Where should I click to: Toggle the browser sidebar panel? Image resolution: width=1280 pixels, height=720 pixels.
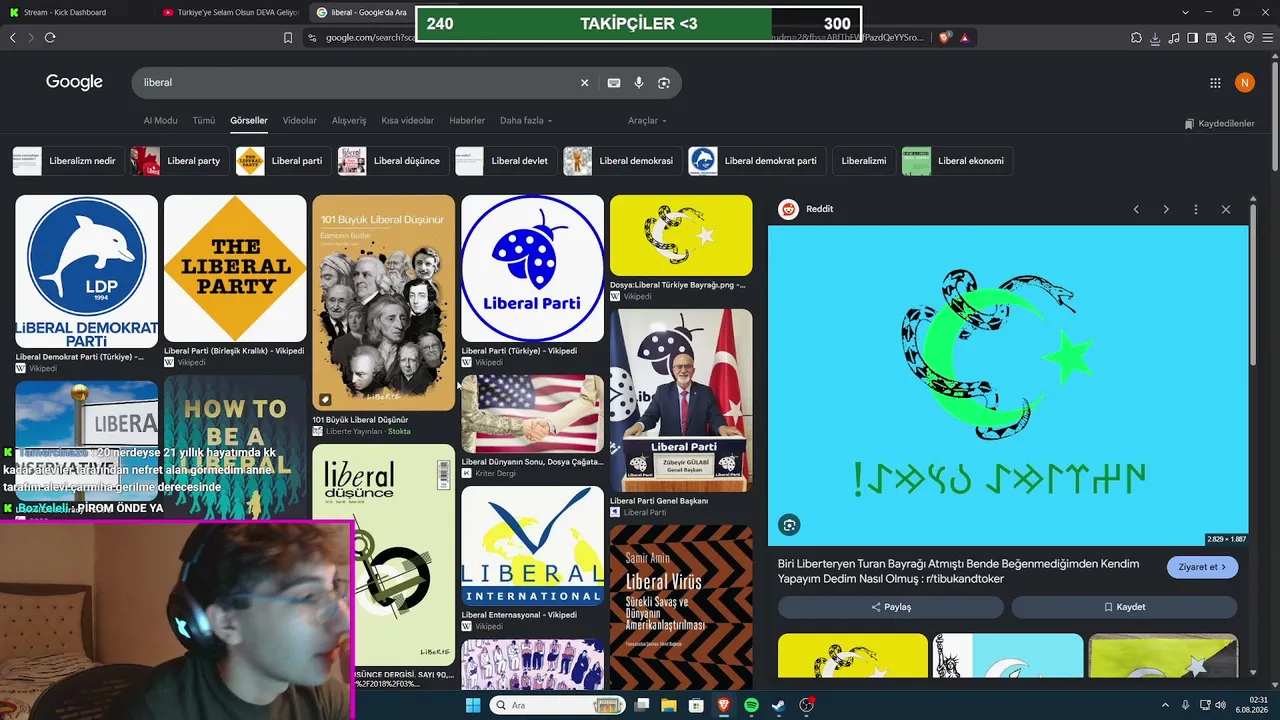(x=1193, y=38)
